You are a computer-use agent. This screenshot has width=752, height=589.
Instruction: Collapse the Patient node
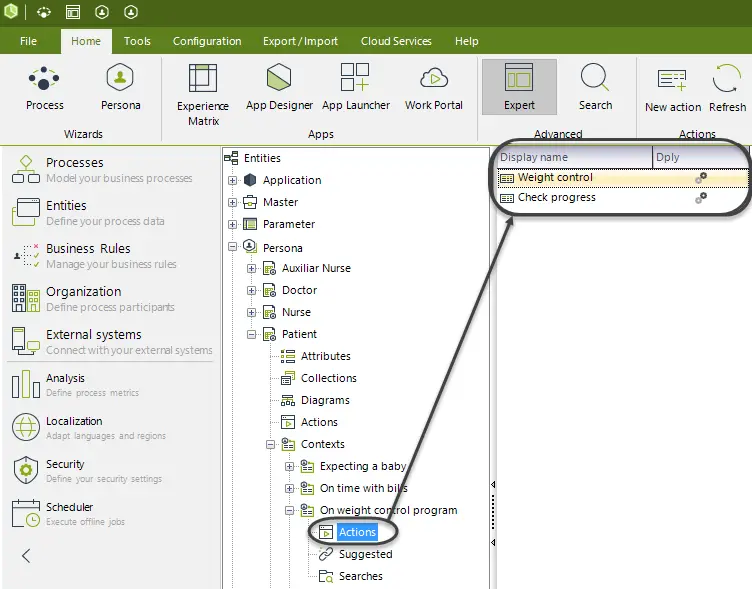coord(251,334)
